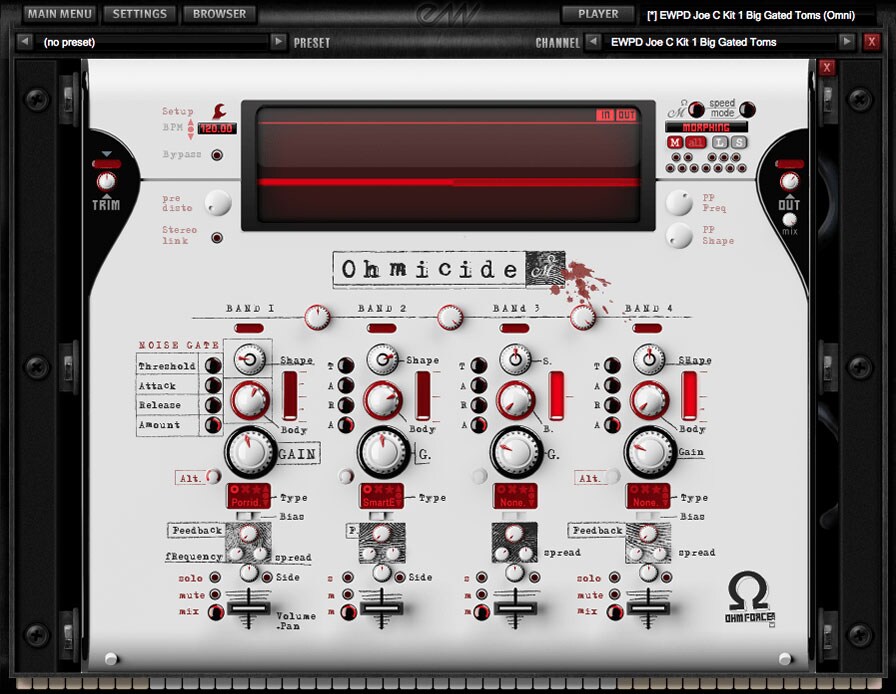The height and width of the screenshot is (694, 896).
Task: Open Band 4 distortion Type selector None.
Action: pos(648,496)
